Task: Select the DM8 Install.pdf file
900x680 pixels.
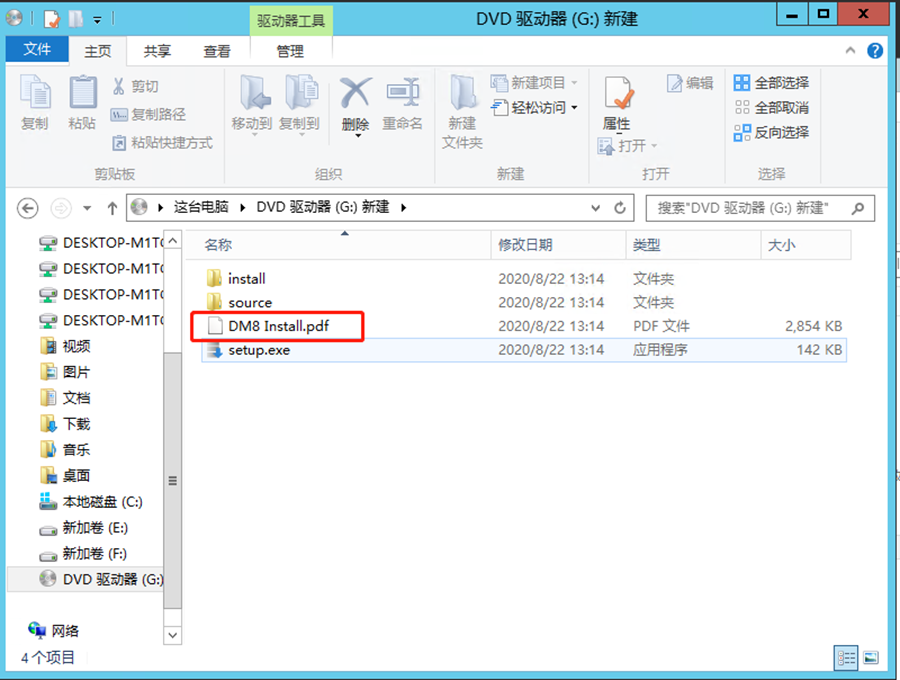Action: [277, 326]
